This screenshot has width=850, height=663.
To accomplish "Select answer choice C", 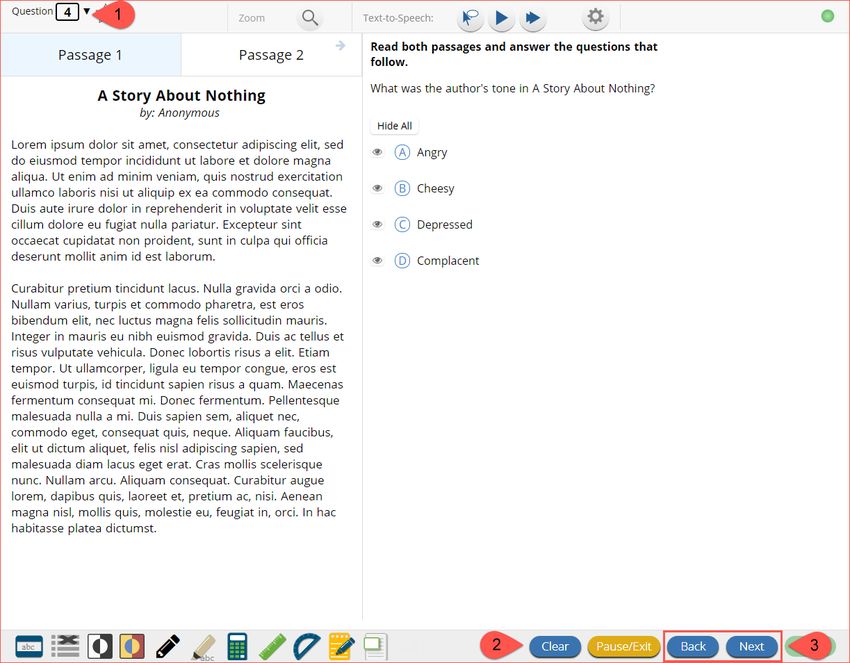I will (x=402, y=224).
